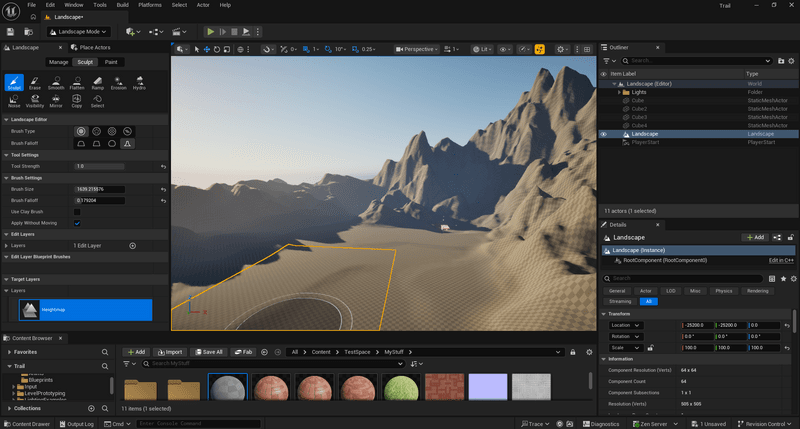Screen dimensions: 800x429
Task: Open the Output Log
Action: coord(77,424)
